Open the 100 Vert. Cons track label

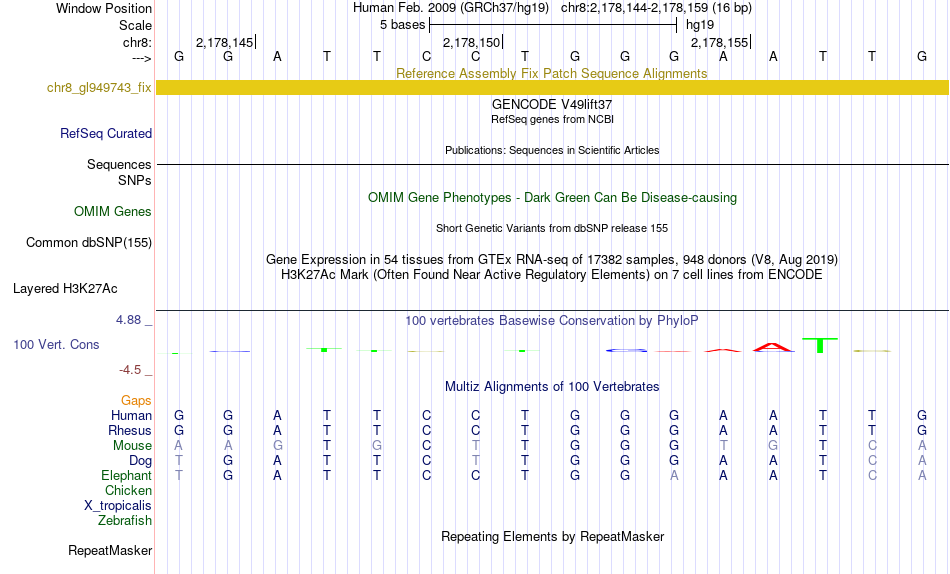click(x=56, y=344)
